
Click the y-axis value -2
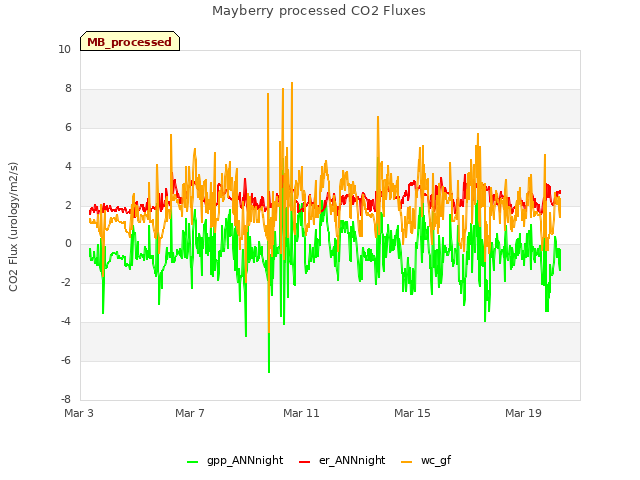[x=66, y=282]
